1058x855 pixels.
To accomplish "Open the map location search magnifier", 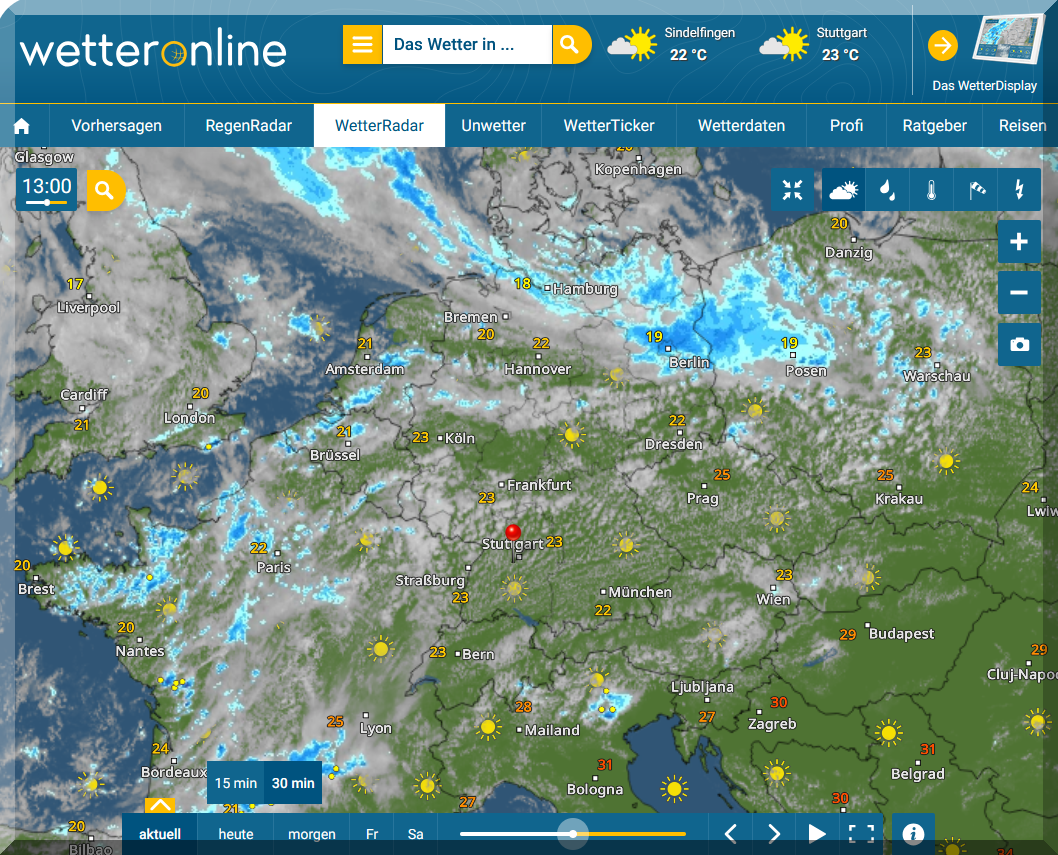I will pyautogui.click(x=105, y=190).
